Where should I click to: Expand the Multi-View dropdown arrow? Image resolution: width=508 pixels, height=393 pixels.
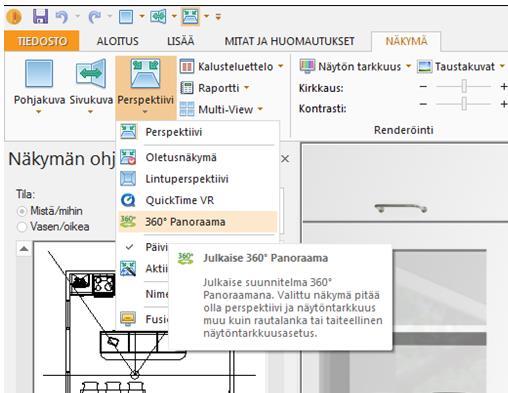260,109
